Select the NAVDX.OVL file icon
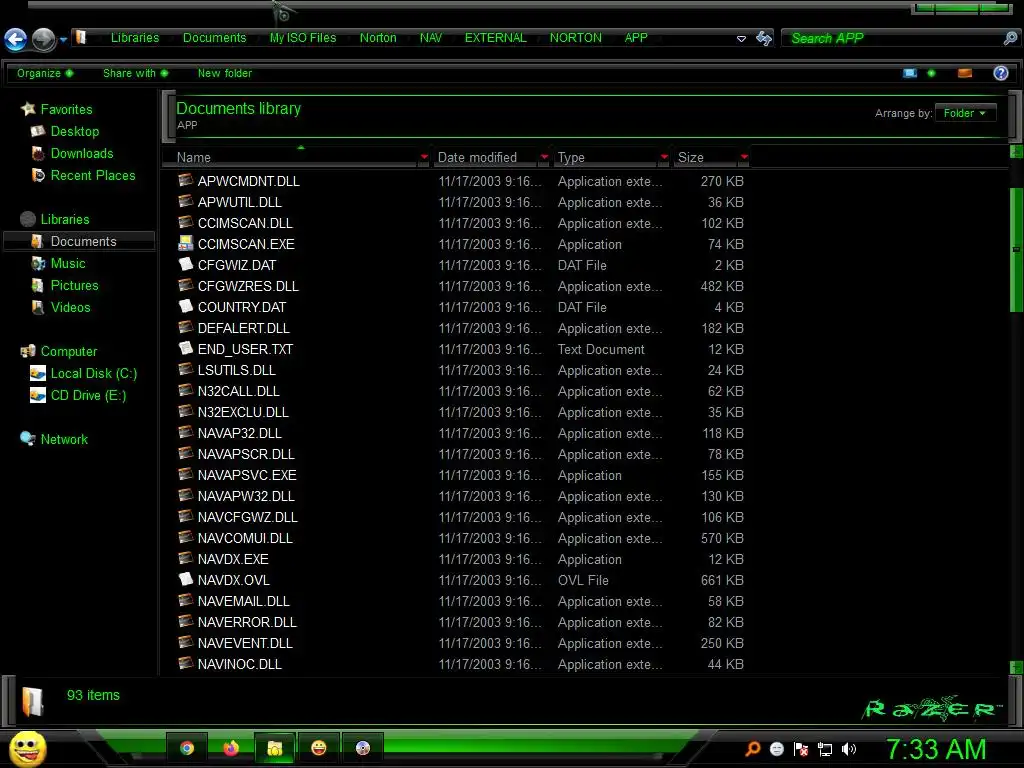Image resolution: width=1024 pixels, height=768 pixels. 185,579
